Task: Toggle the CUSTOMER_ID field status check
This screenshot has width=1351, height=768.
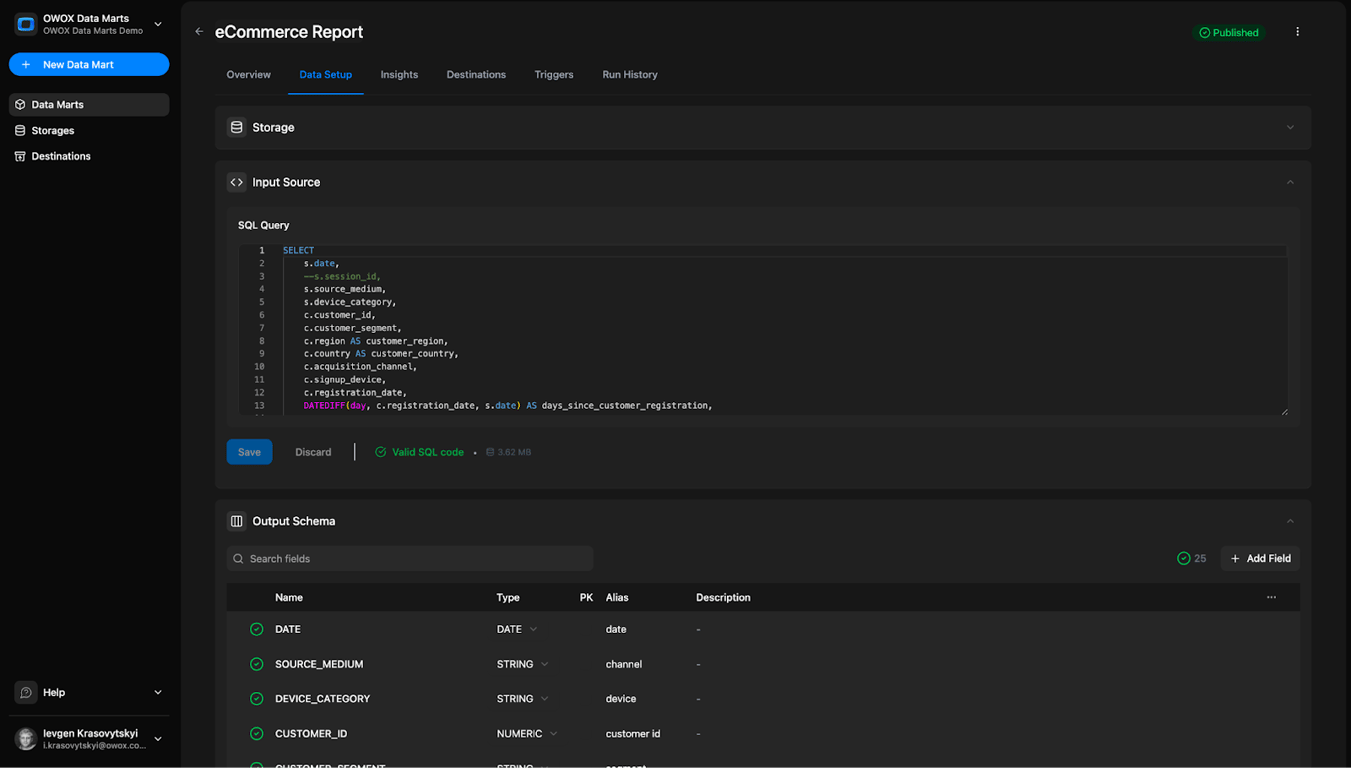Action: pyautogui.click(x=257, y=734)
